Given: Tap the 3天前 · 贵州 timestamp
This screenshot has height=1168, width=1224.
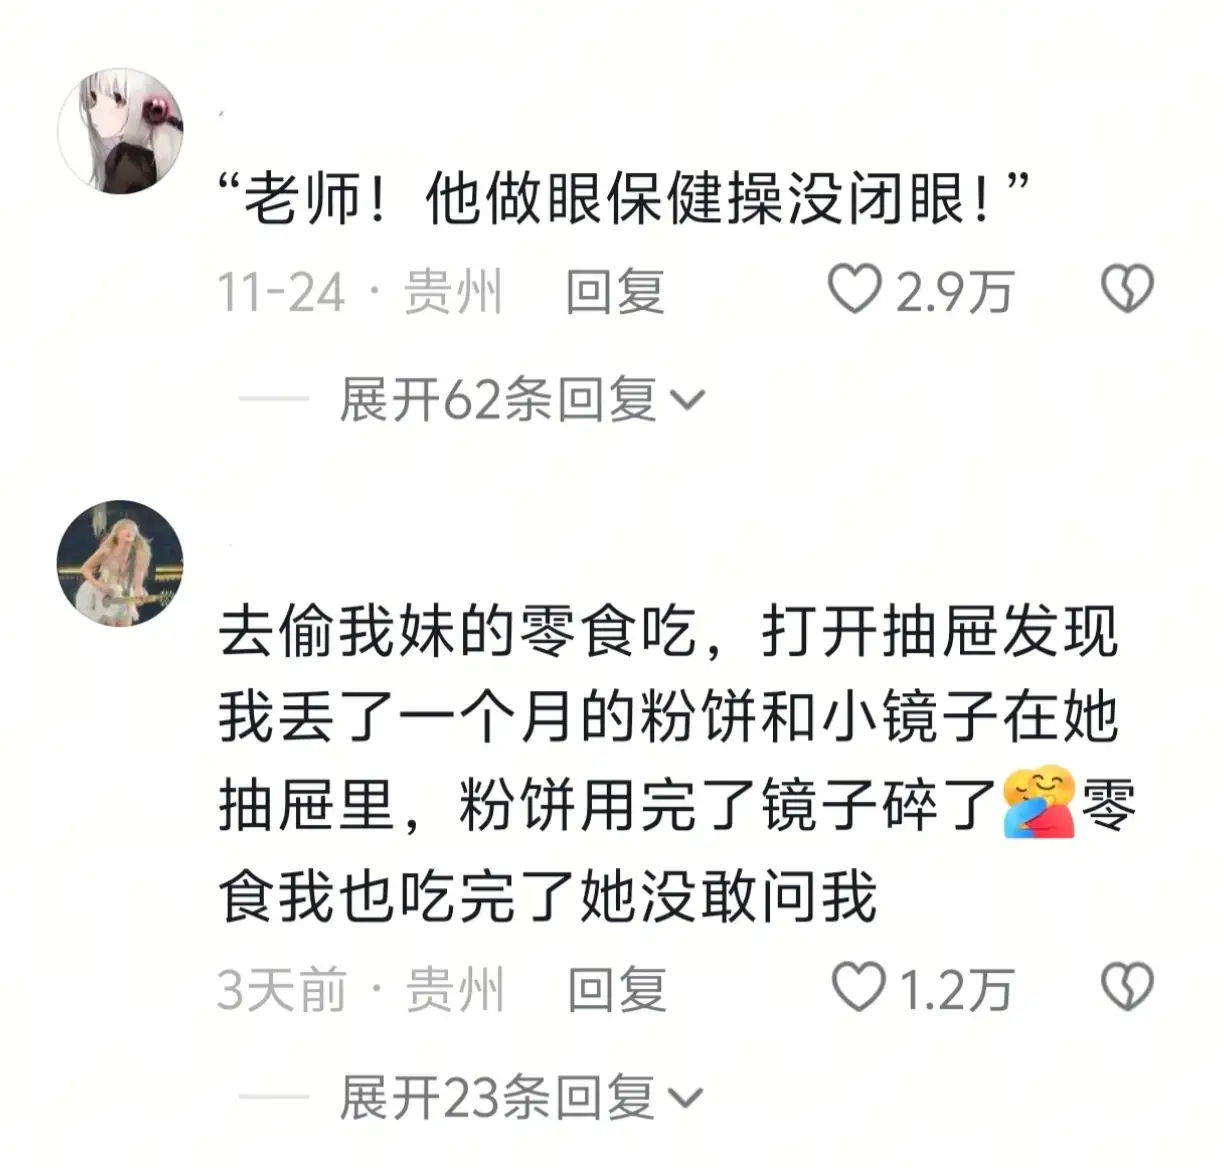Looking at the screenshot, I should tap(360, 990).
